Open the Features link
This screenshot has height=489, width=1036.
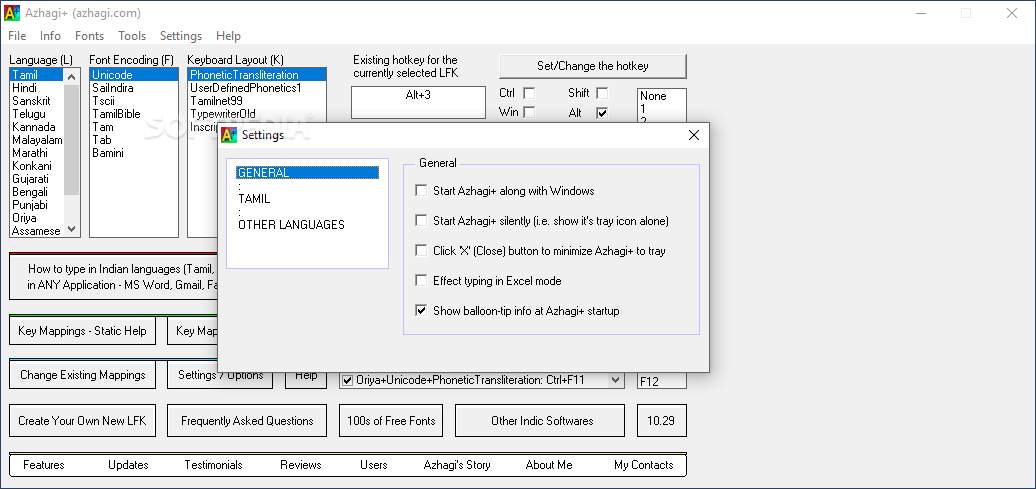(44, 465)
